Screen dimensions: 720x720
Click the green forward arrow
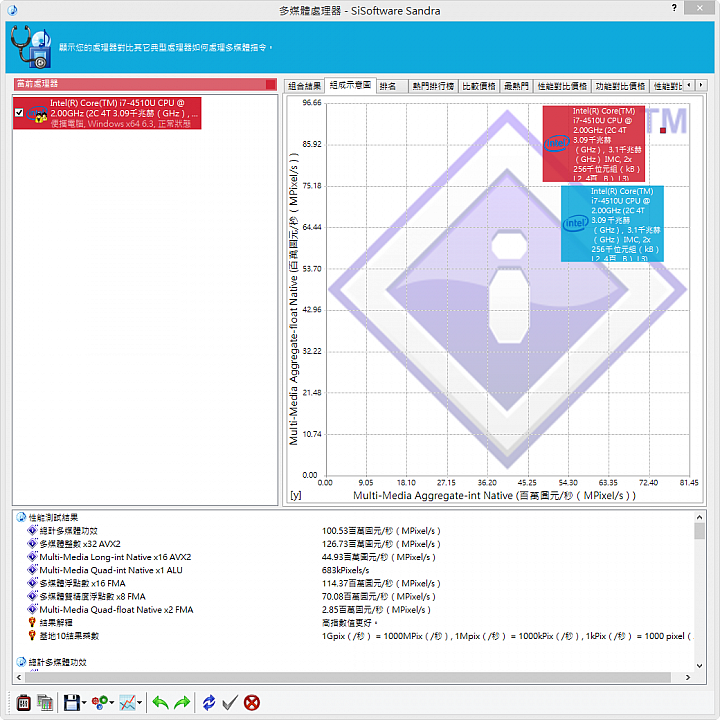tap(182, 703)
